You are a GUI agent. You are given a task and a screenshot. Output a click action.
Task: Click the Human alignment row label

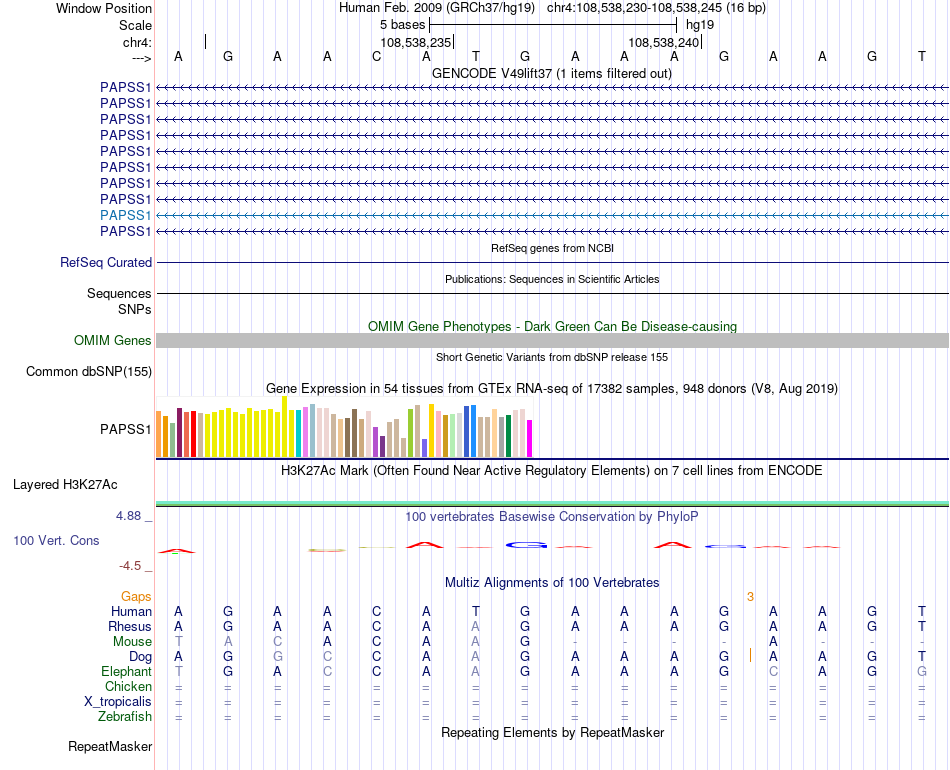tap(131, 612)
